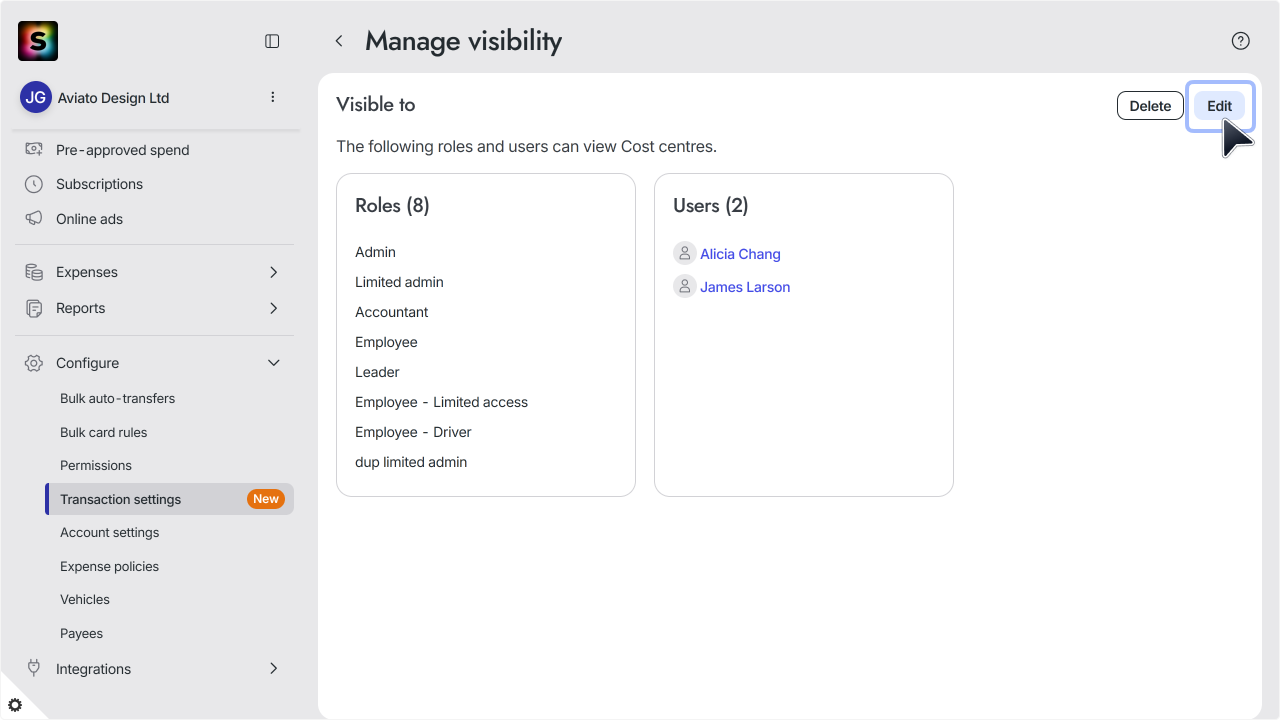The height and width of the screenshot is (720, 1280).
Task: Click the Employee role entry
Action: click(x=386, y=342)
